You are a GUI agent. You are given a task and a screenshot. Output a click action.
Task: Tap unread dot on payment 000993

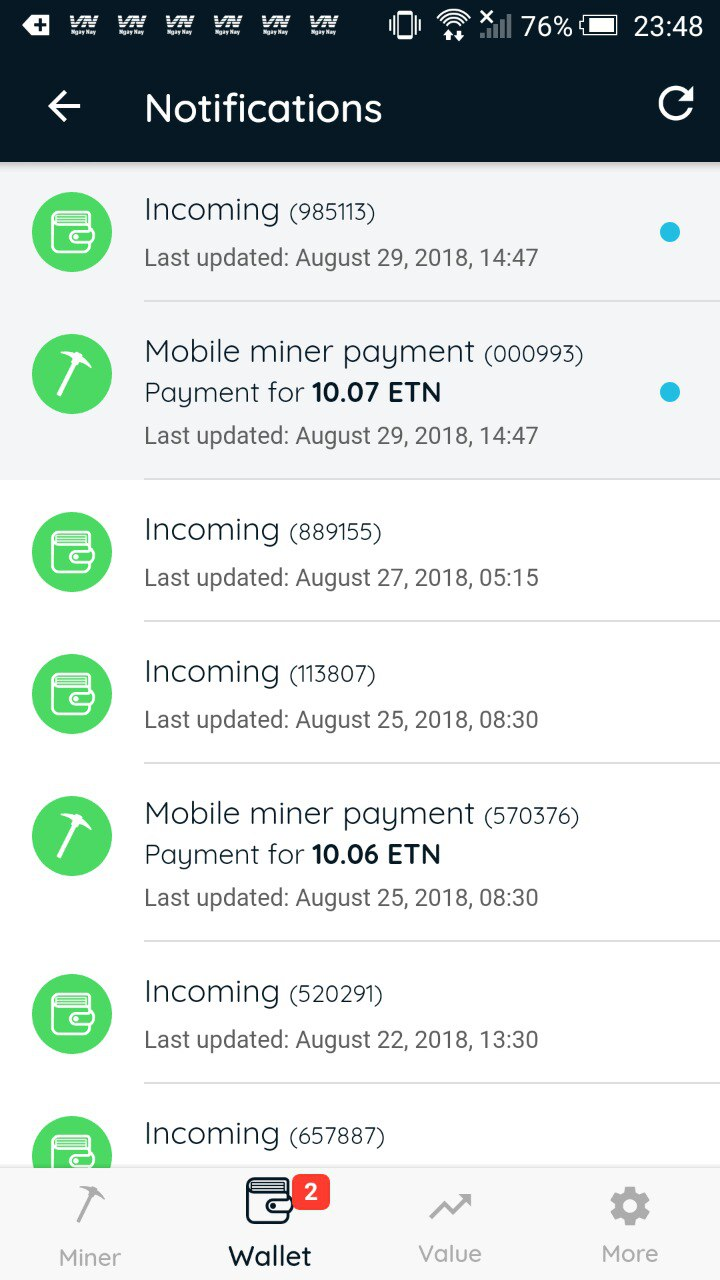670,392
